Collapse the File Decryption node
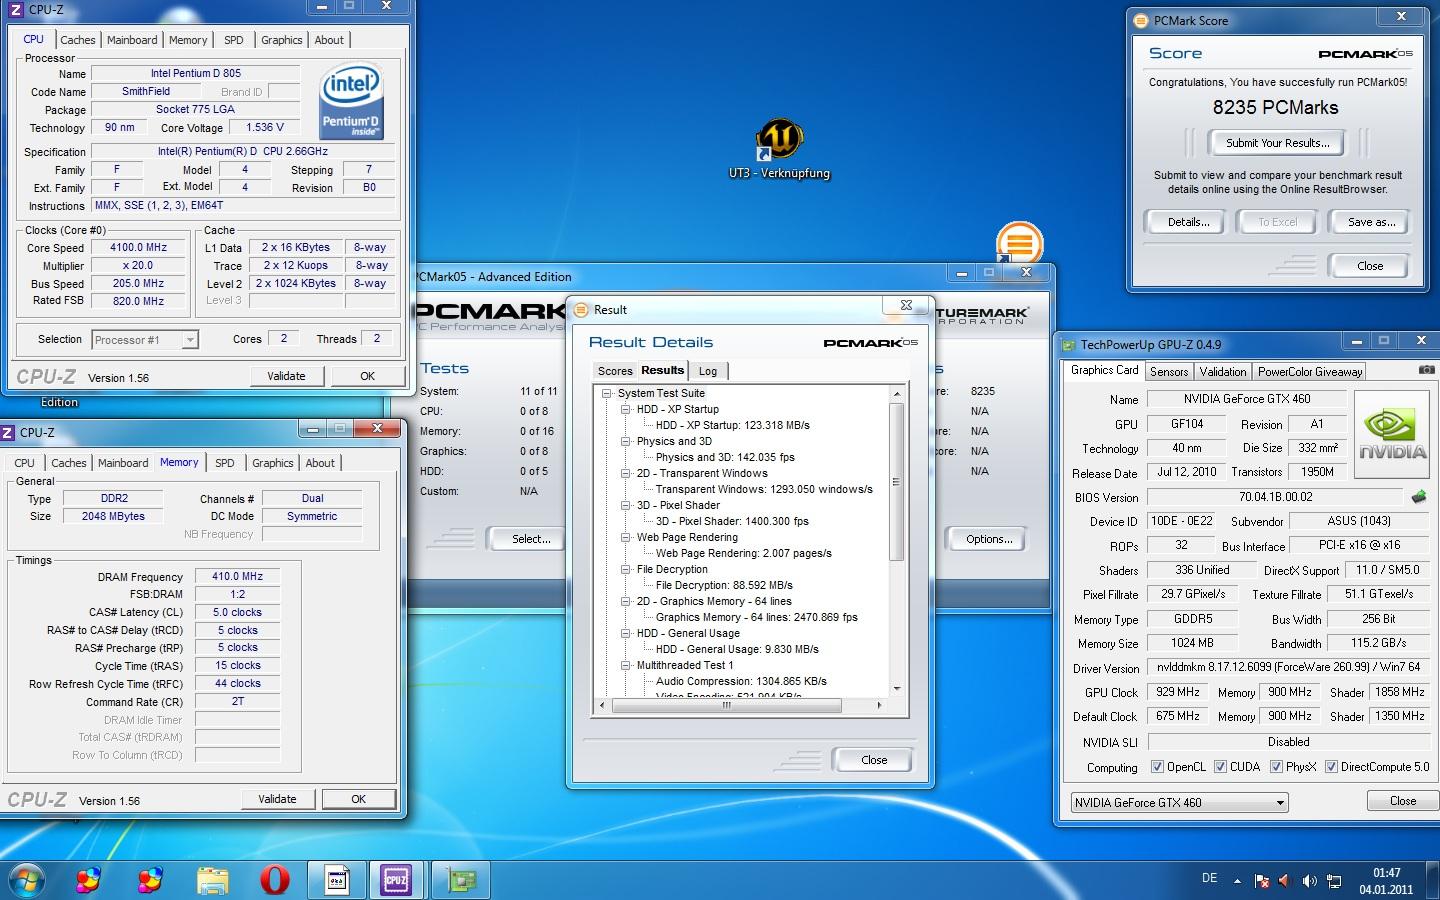This screenshot has width=1440, height=900. pos(625,569)
